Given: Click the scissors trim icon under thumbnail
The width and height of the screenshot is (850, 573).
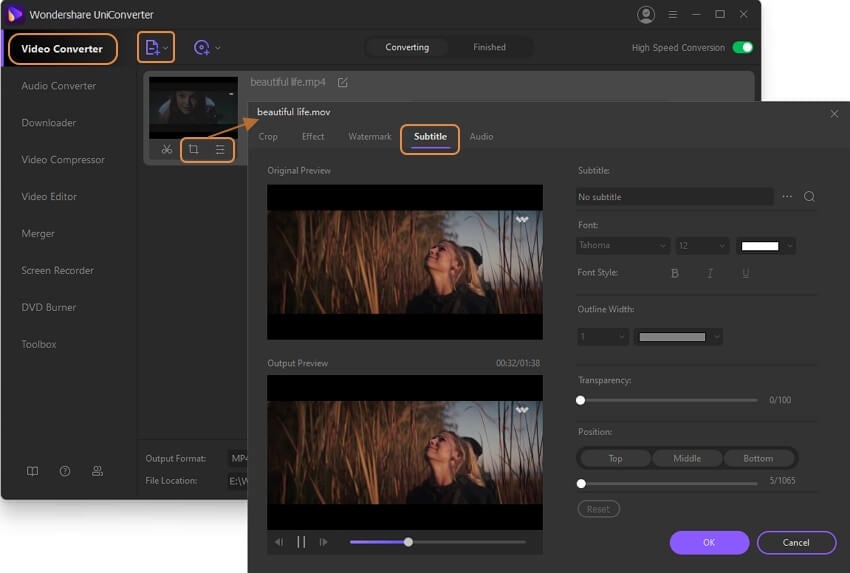Looking at the screenshot, I should tap(167, 150).
